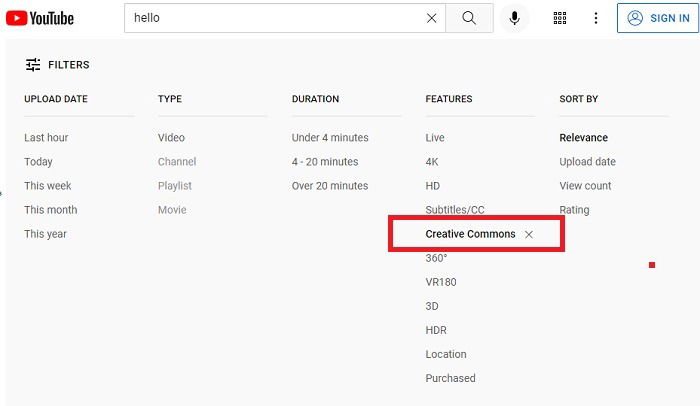
Task: Sort results by Rating
Action: point(574,210)
